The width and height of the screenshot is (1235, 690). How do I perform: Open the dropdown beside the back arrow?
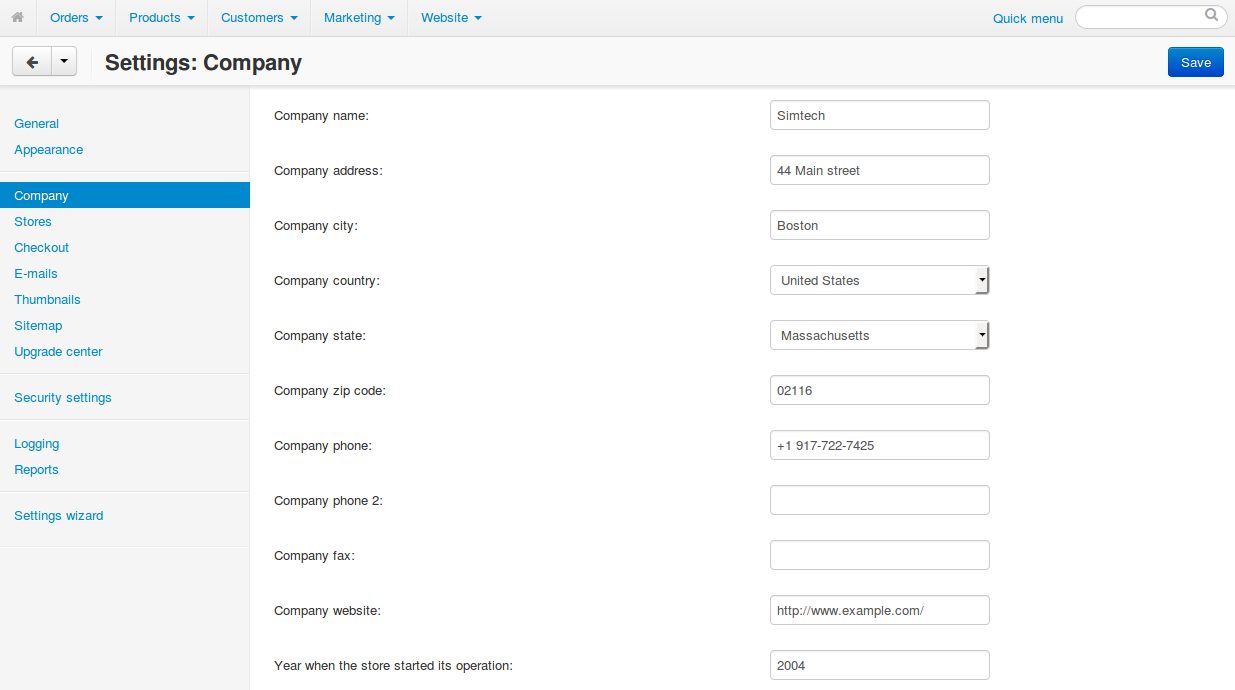point(63,62)
